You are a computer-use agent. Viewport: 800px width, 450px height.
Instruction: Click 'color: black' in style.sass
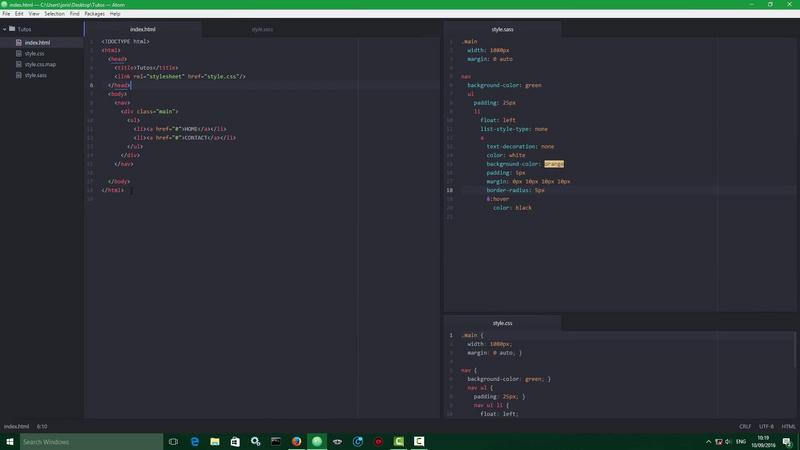point(512,208)
